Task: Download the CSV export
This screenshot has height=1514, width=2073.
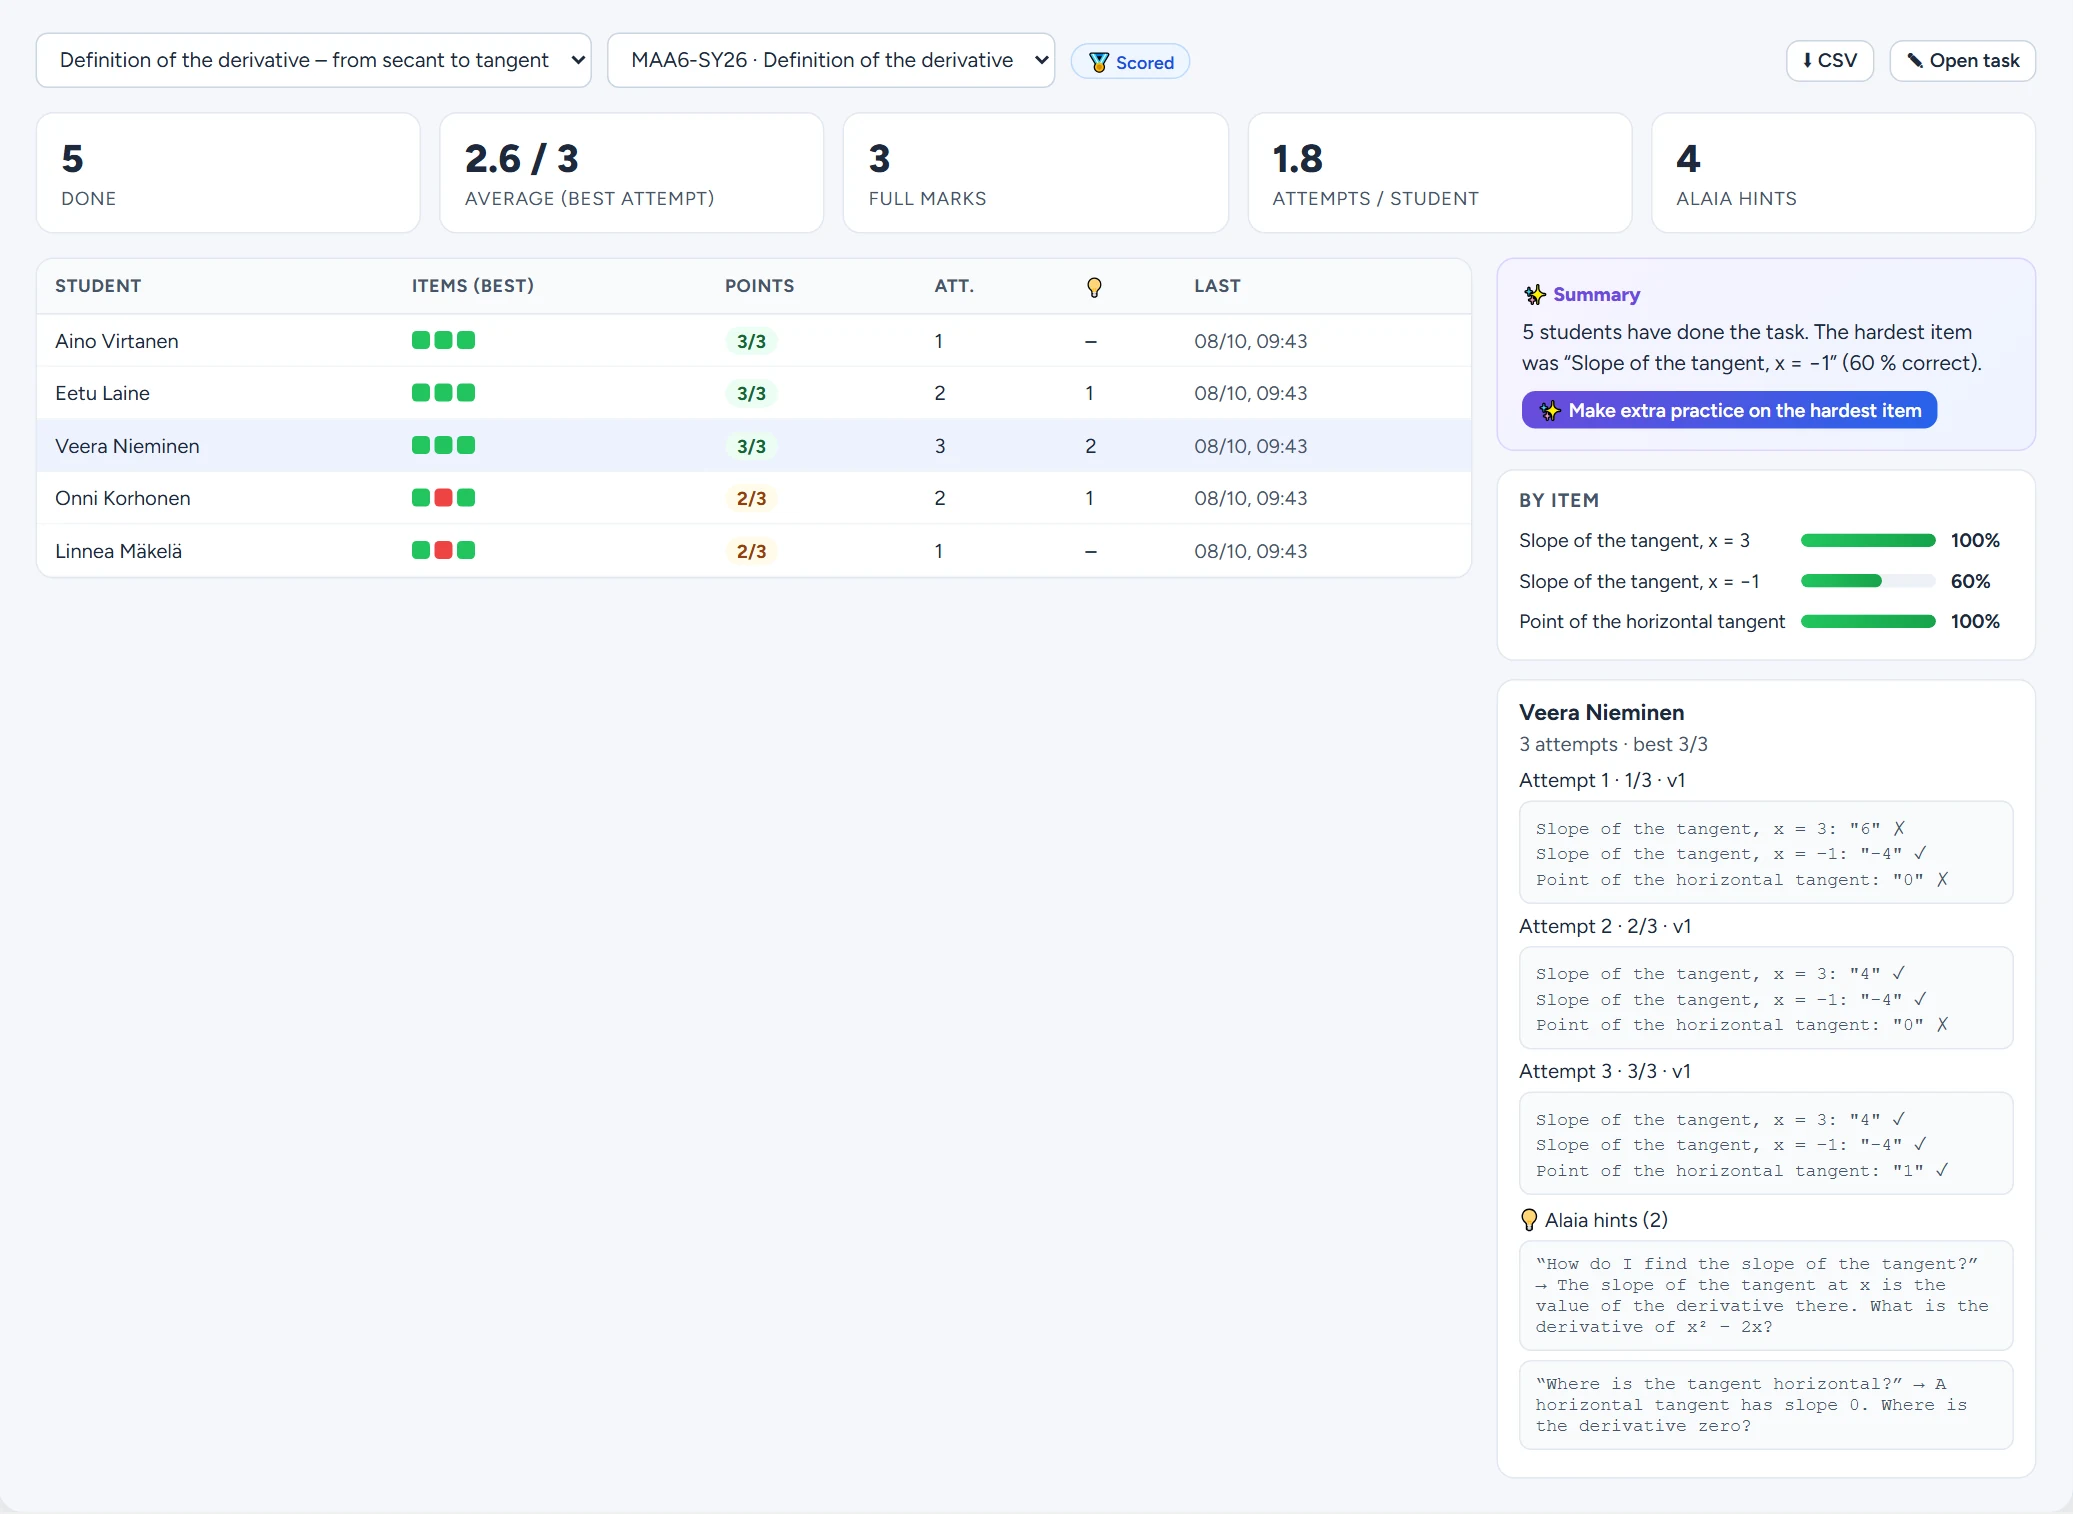Action: [x=1829, y=60]
